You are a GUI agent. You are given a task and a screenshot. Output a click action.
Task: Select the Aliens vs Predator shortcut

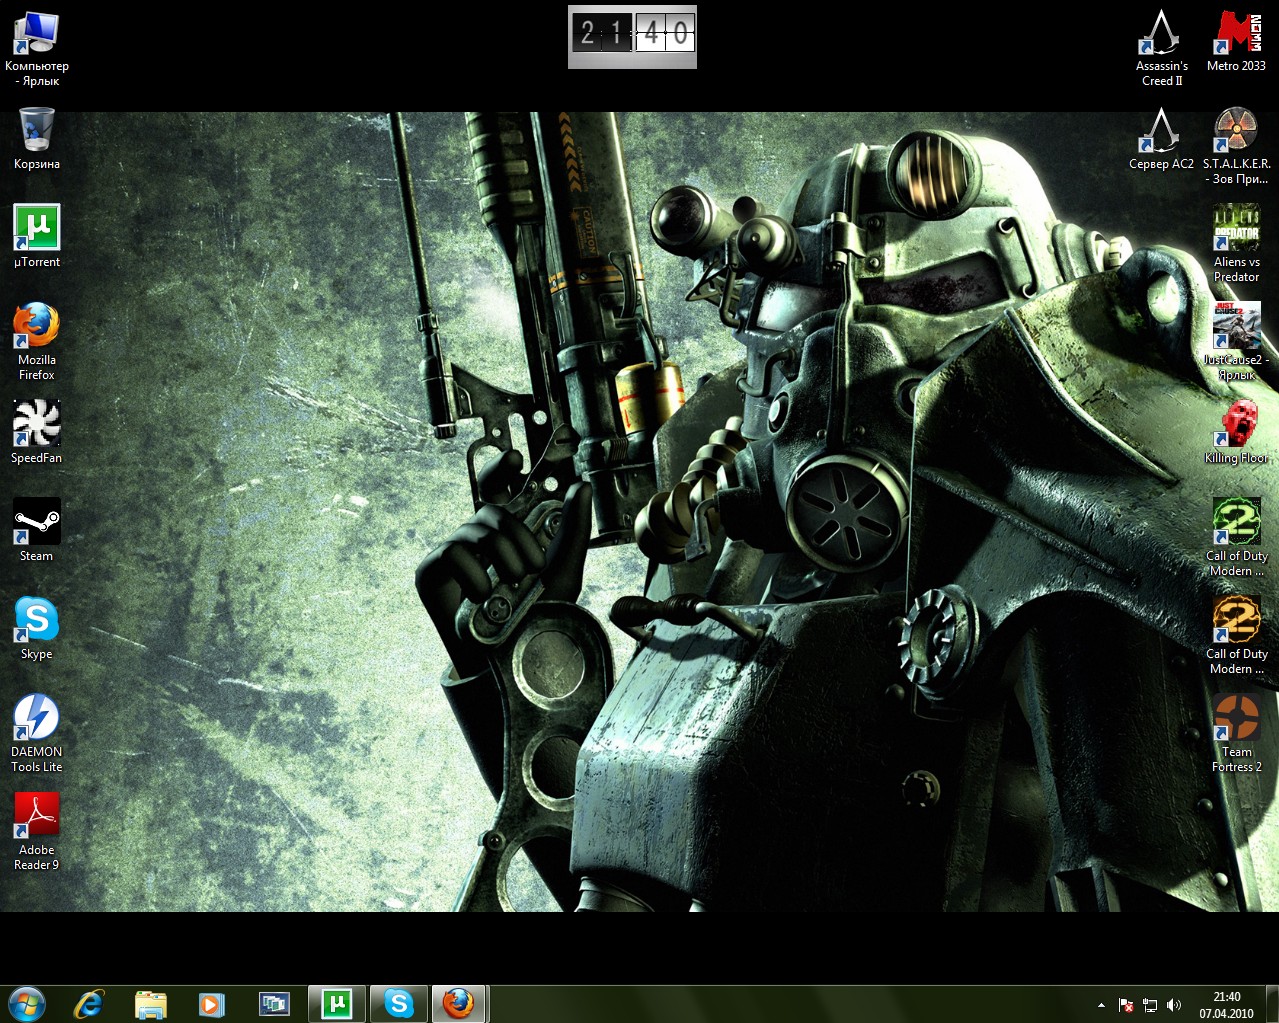tap(1236, 228)
